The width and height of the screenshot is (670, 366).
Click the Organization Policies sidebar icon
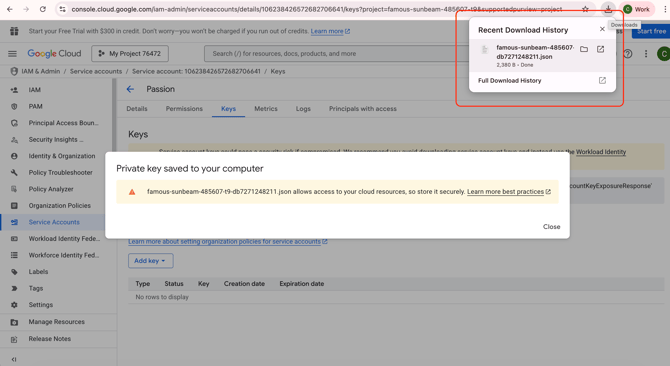pyautogui.click(x=14, y=205)
